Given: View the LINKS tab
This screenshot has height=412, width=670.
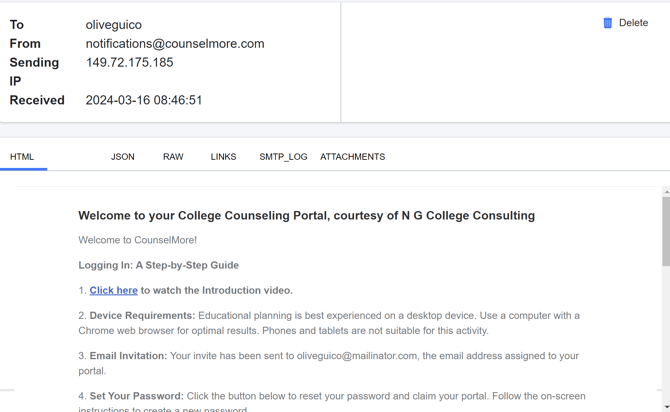Looking at the screenshot, I should coord(223,157).
